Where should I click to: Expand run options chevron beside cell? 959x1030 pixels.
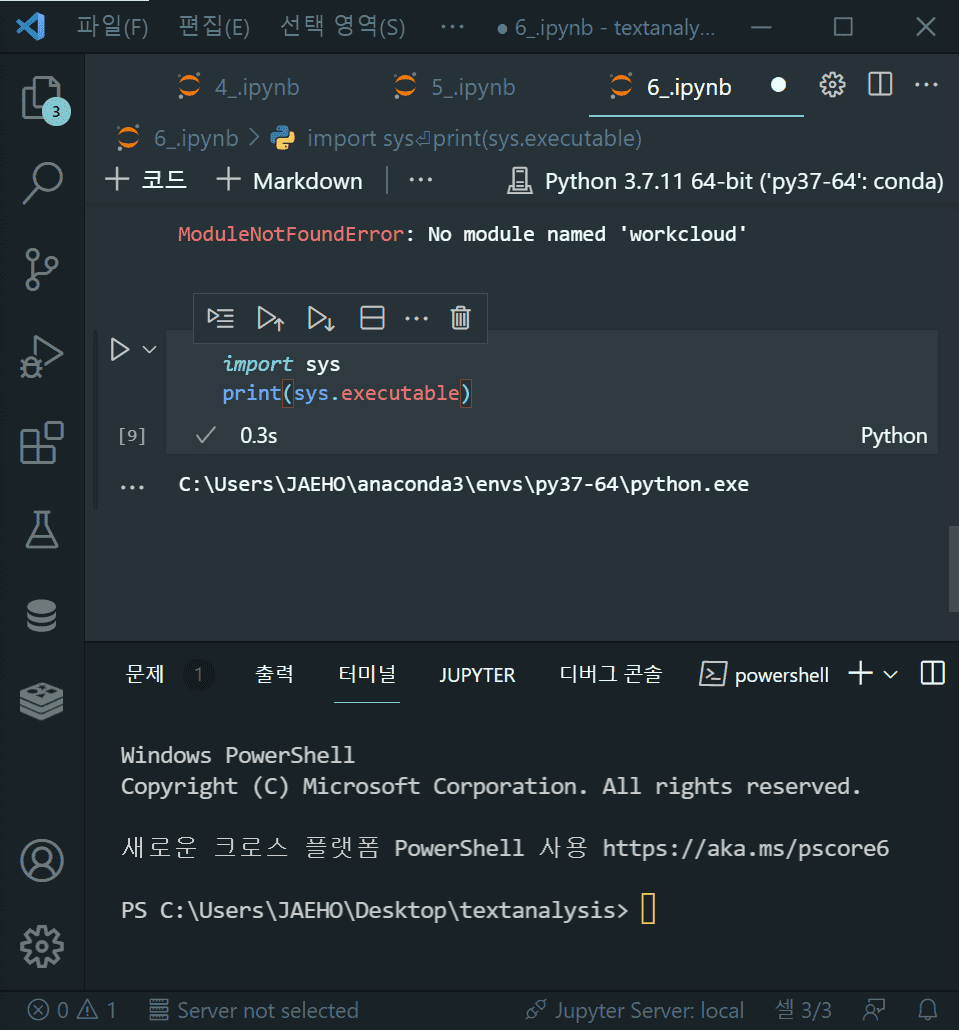150,349
